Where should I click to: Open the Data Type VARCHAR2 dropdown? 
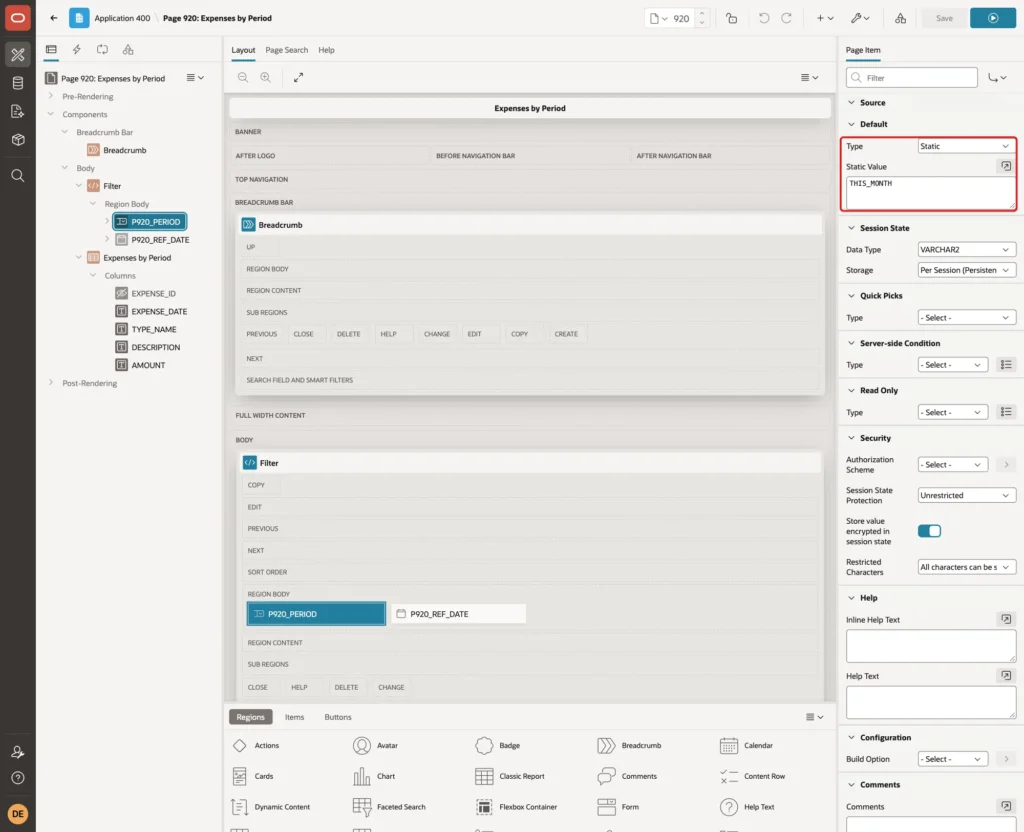coord(966,249)
